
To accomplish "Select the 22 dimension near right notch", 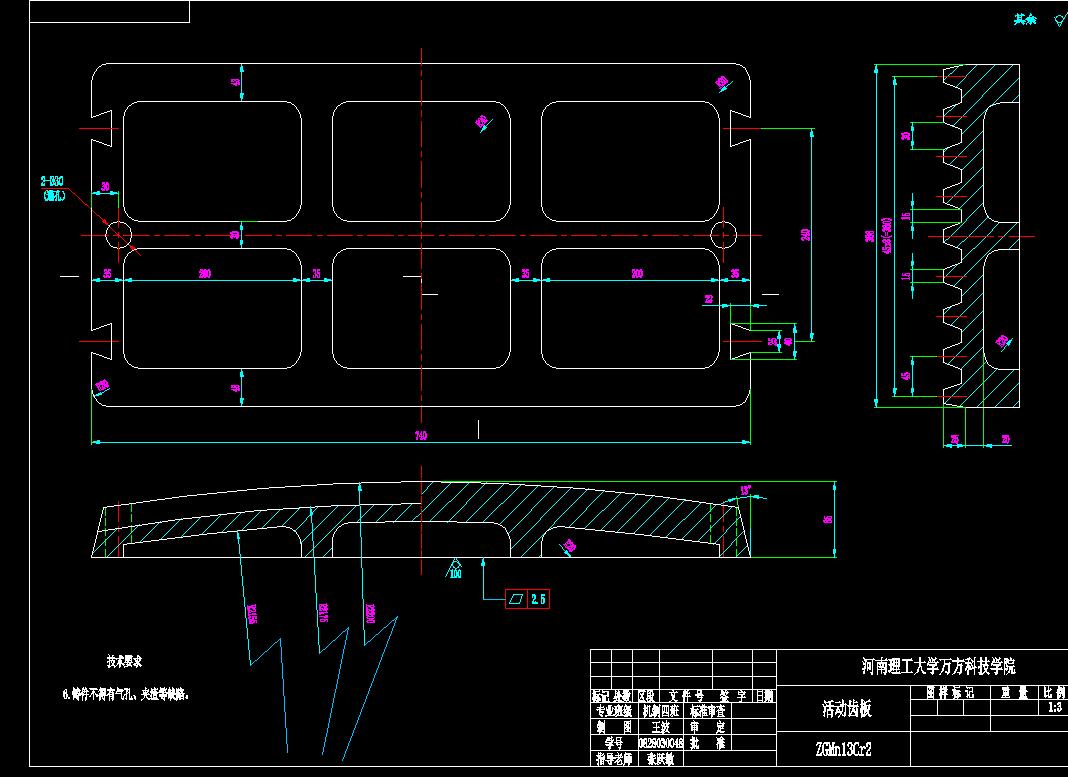I will coord(708,298).
